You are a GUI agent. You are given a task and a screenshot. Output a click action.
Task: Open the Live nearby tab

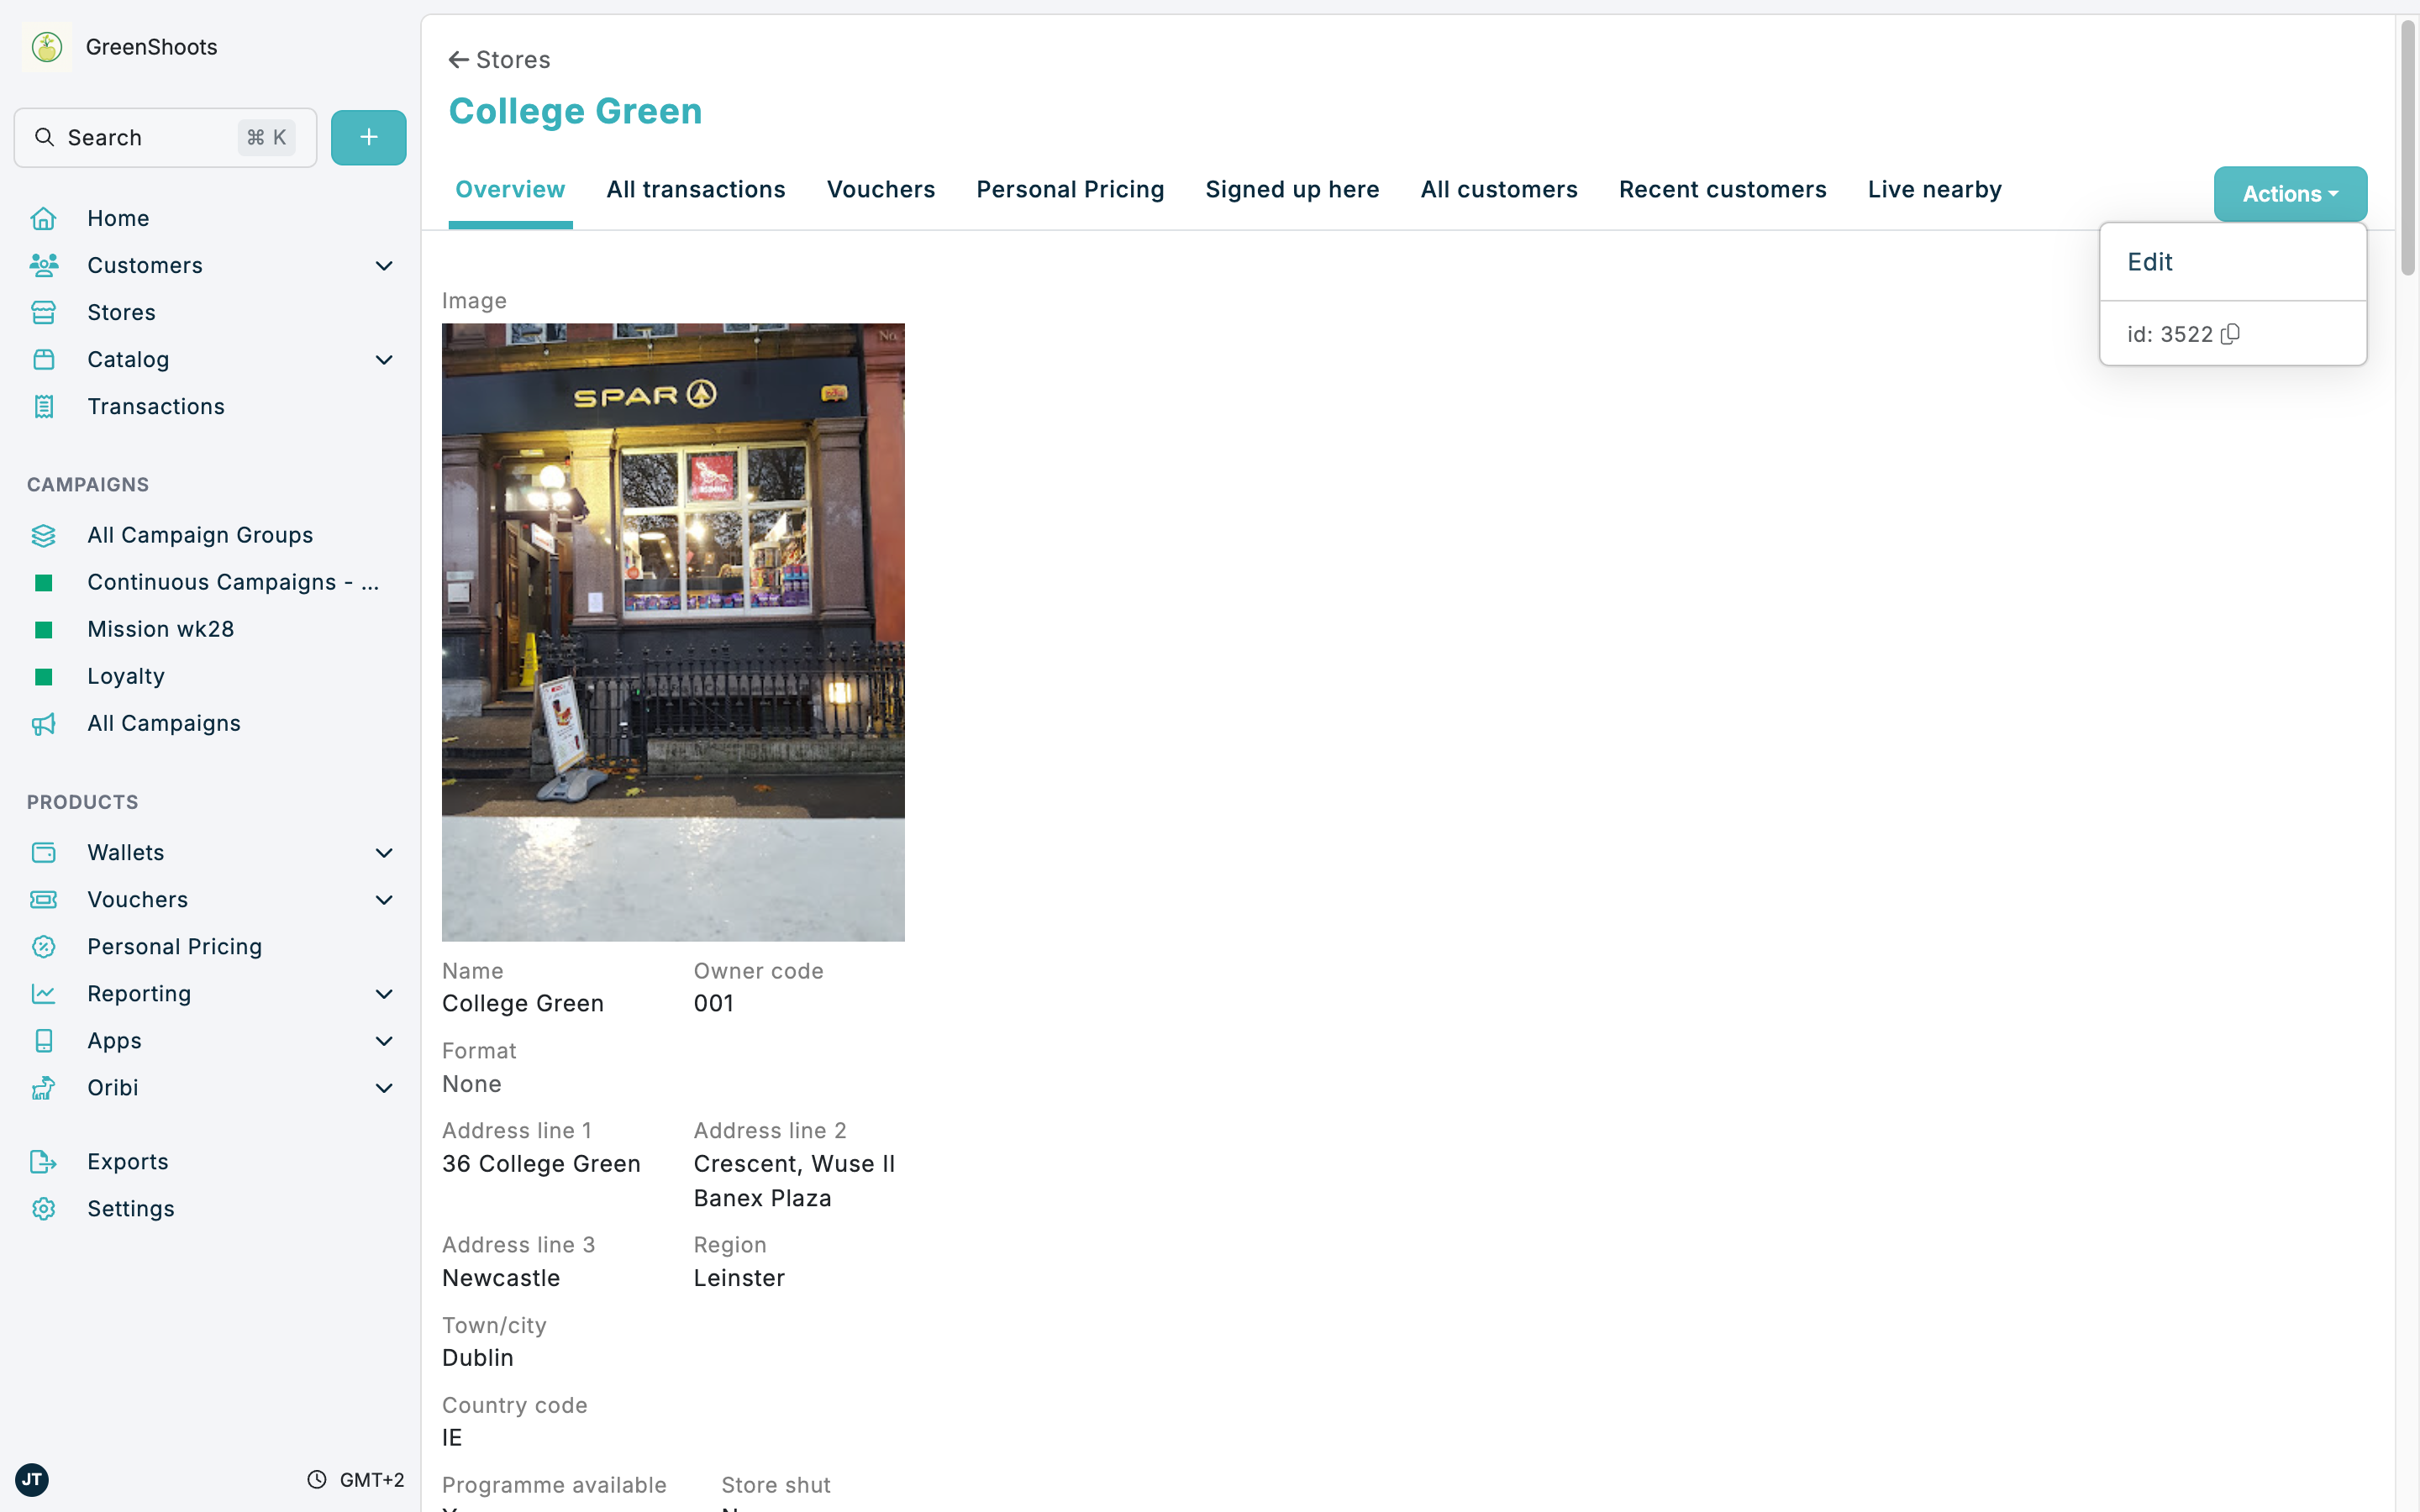point(1934,189)
